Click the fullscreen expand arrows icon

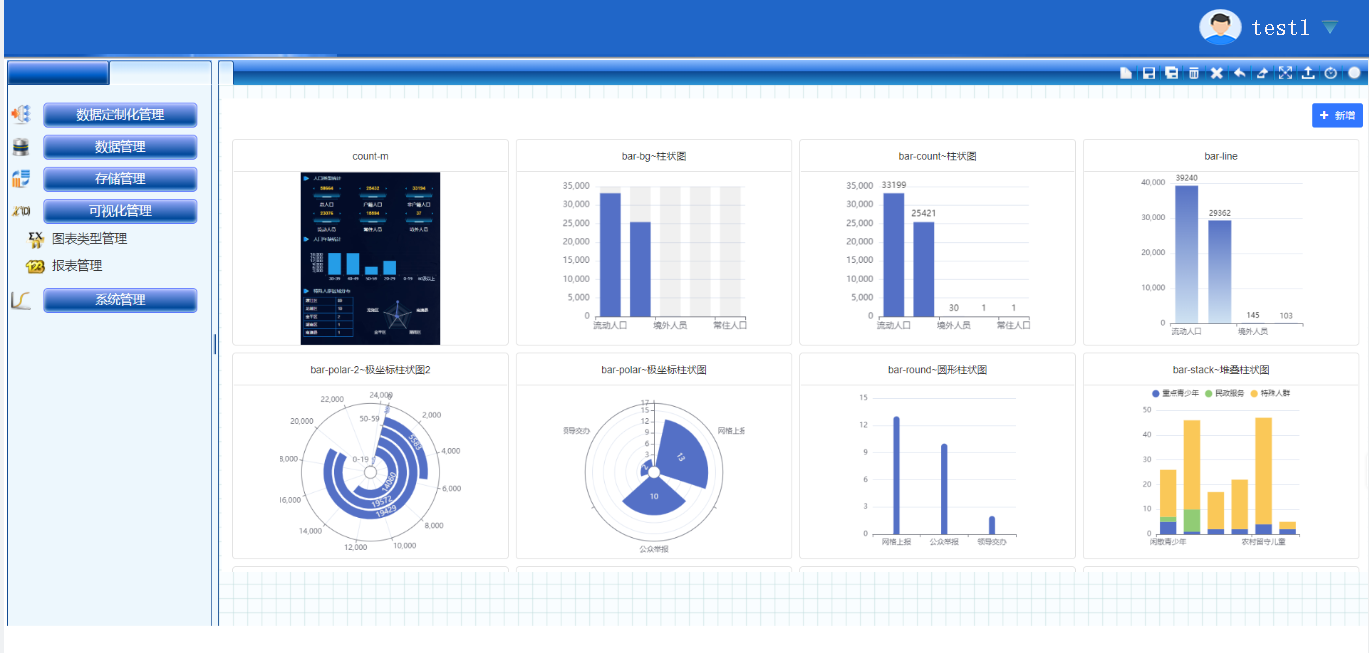tap(1286, 73)
